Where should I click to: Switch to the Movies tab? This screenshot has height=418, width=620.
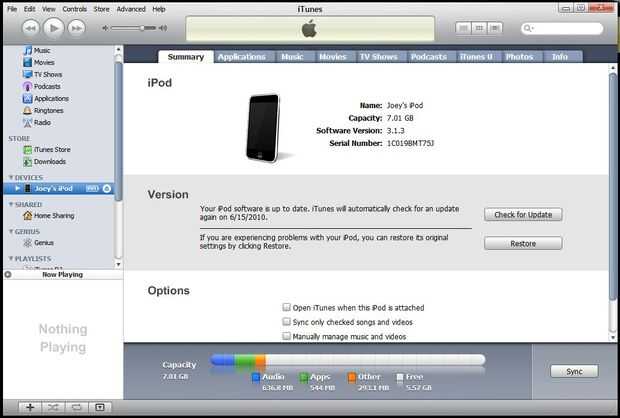click(x=333, y=57)
